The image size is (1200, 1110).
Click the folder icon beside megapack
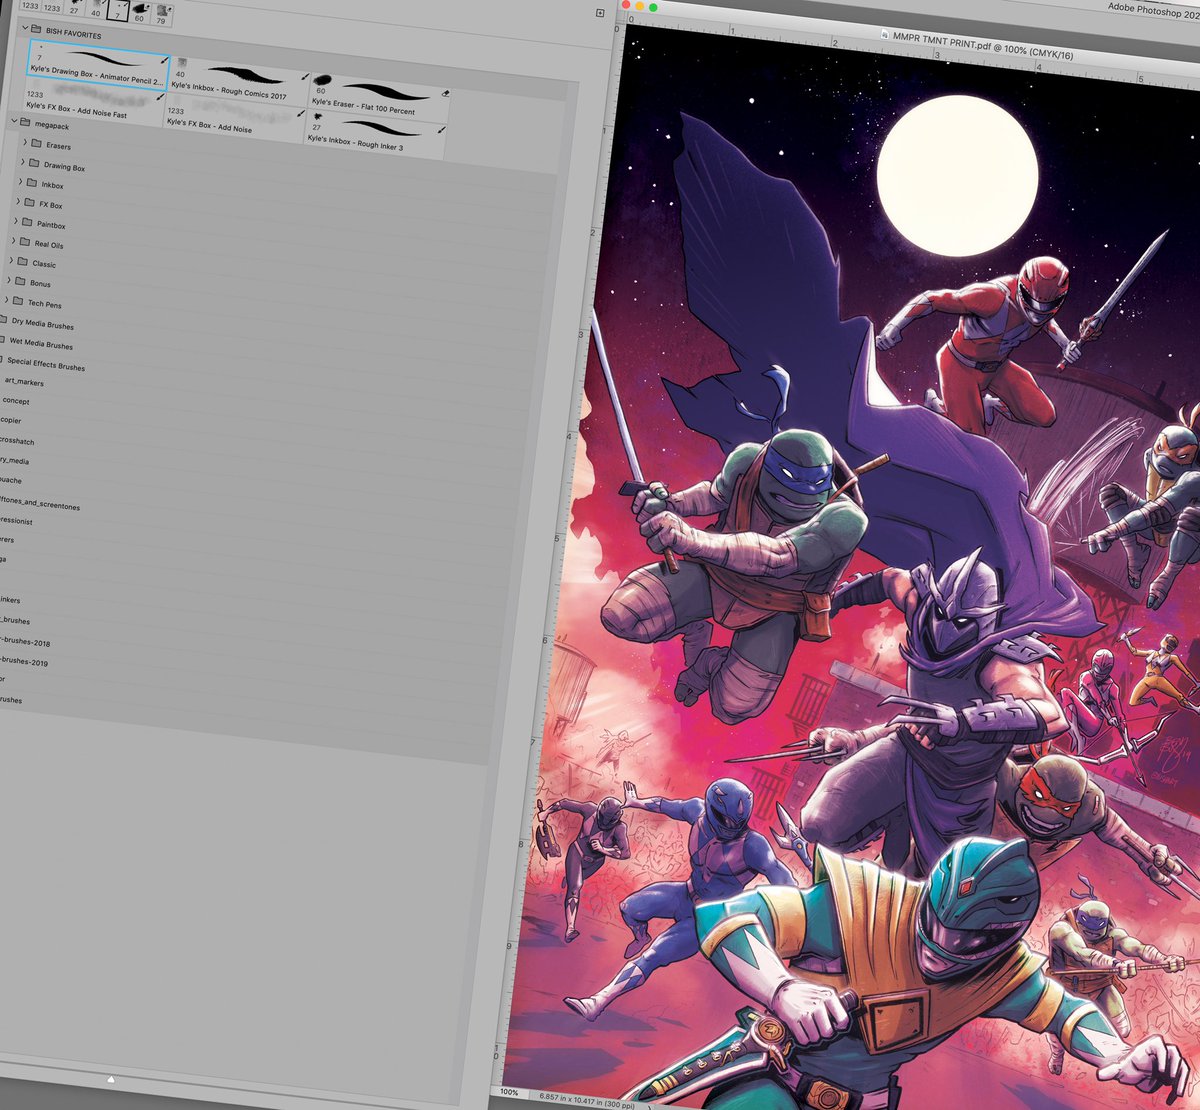tap(26, 123)
